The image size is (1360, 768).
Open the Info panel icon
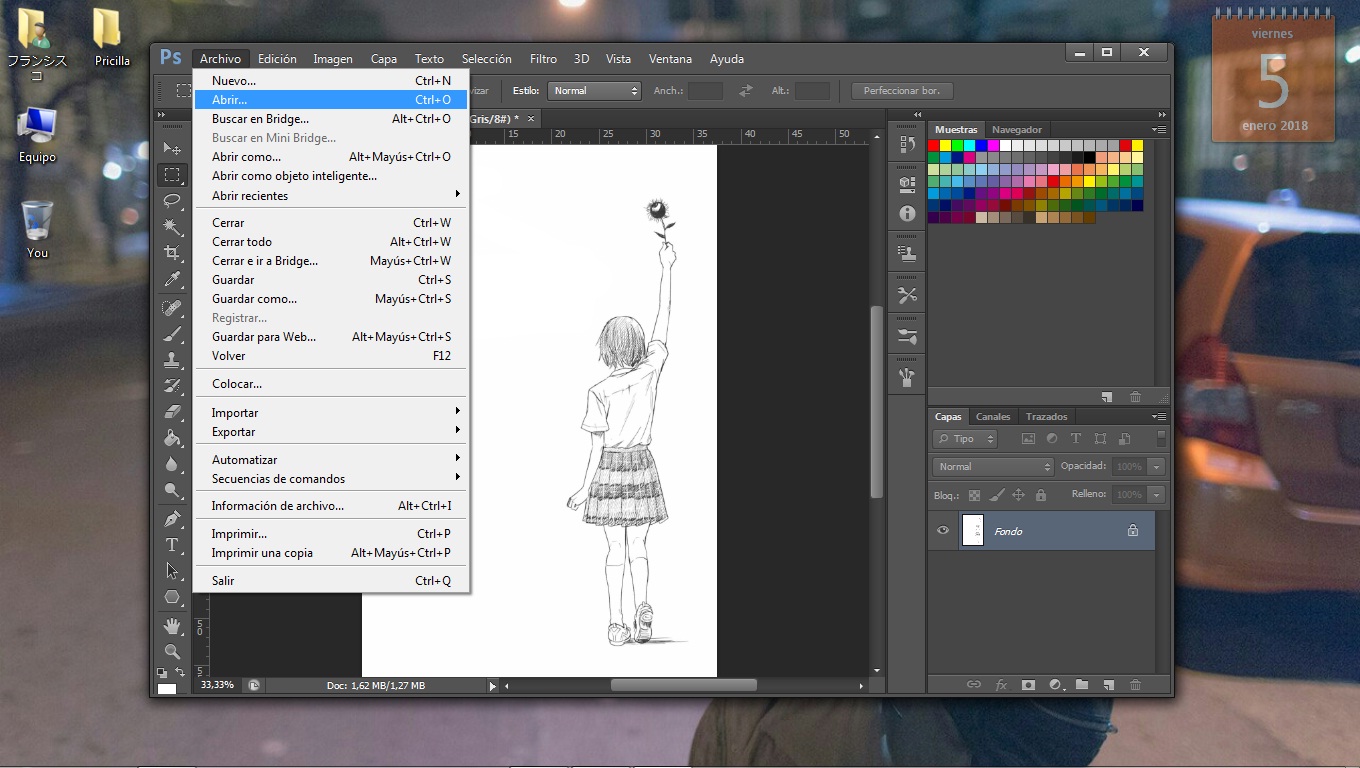pyautogui.click(x=907, y=213)
